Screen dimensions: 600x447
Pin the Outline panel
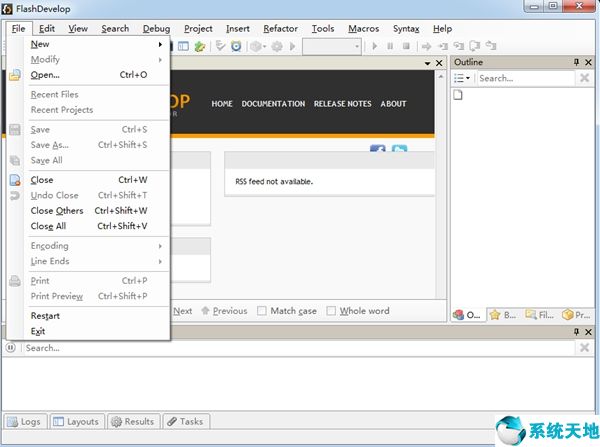pyautogui.click(x=576, y=62)
